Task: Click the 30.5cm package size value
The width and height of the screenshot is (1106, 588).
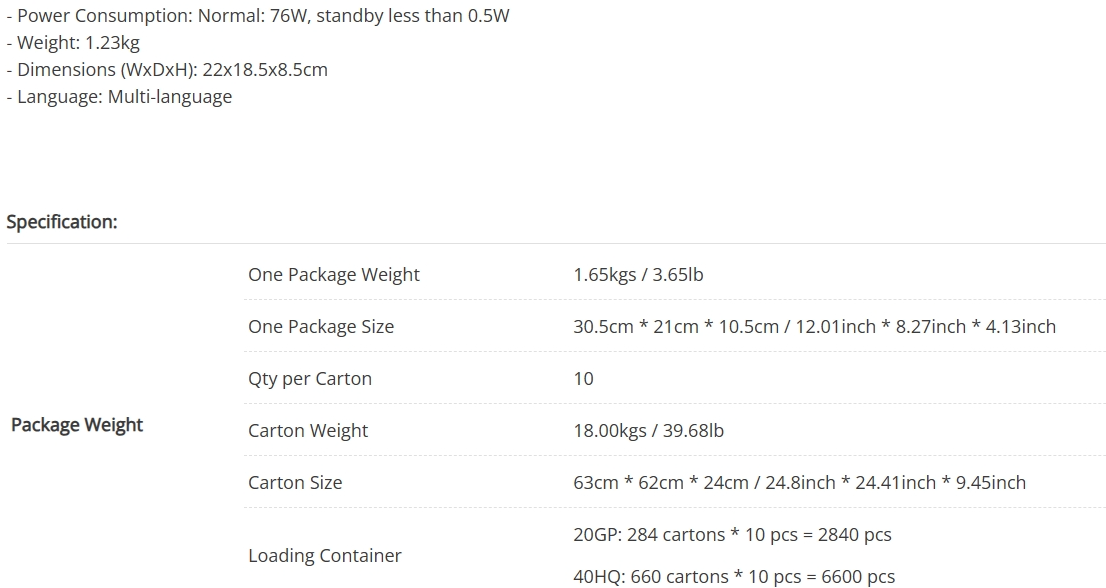Action: point(815,326)
